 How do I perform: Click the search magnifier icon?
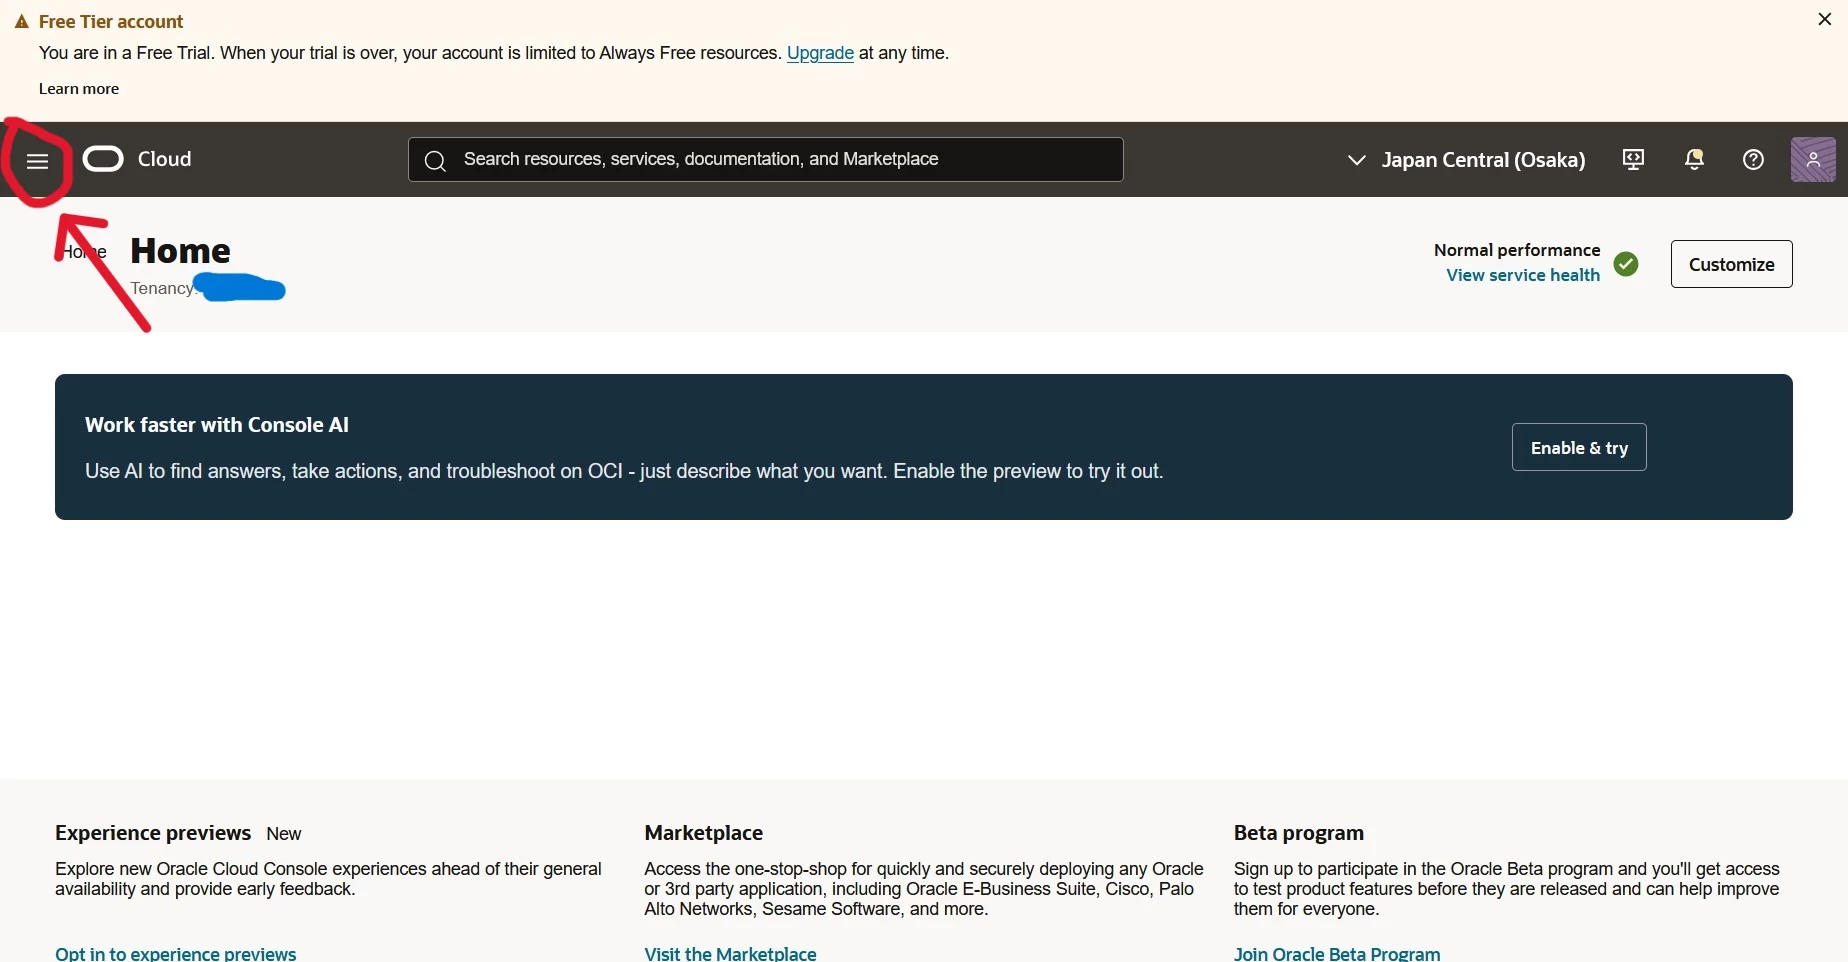pyautogui.click(x=435, y=161)
